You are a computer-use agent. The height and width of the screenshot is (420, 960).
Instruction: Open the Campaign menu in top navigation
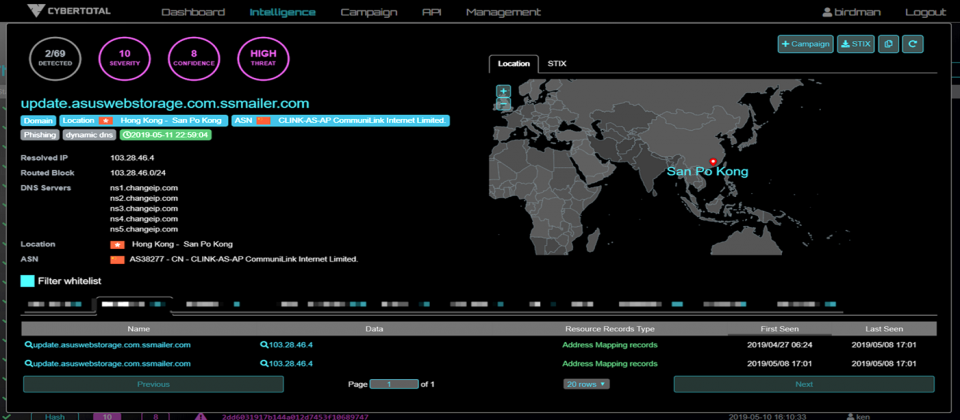coord(368,13)
